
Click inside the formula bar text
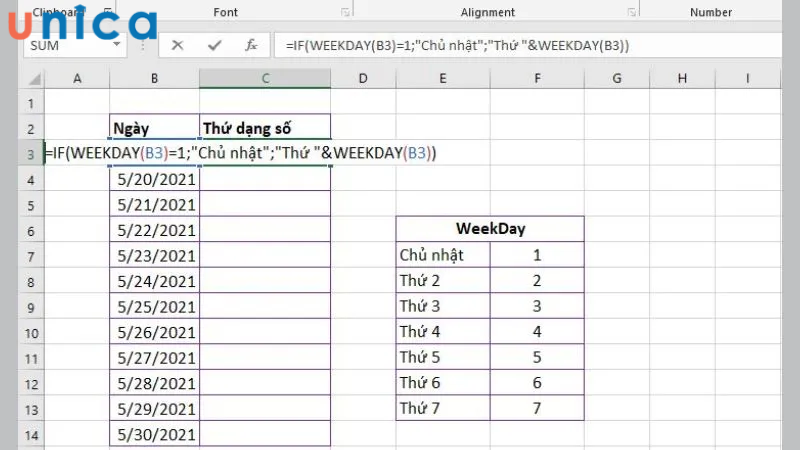coord(500,46)
